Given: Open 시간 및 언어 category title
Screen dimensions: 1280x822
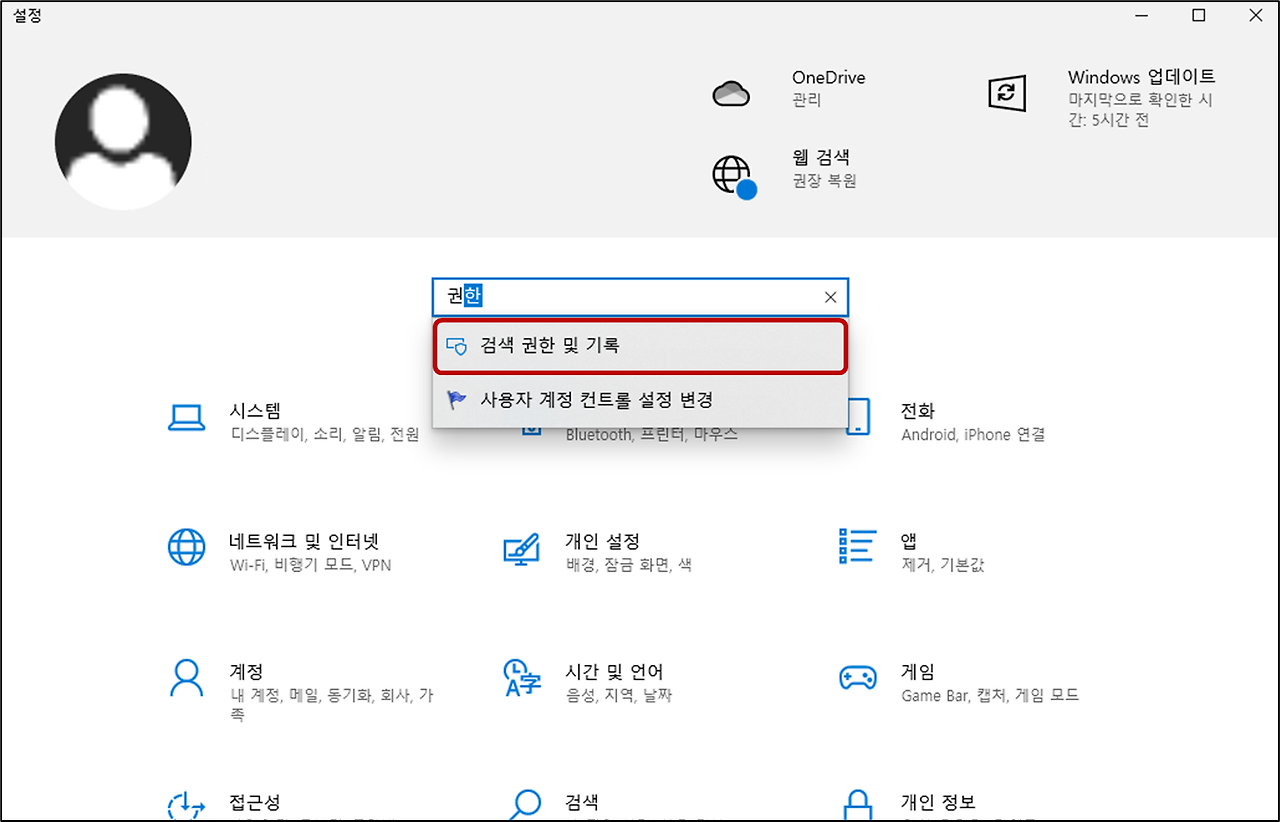Looking at the screenshot, I should 614,671.
